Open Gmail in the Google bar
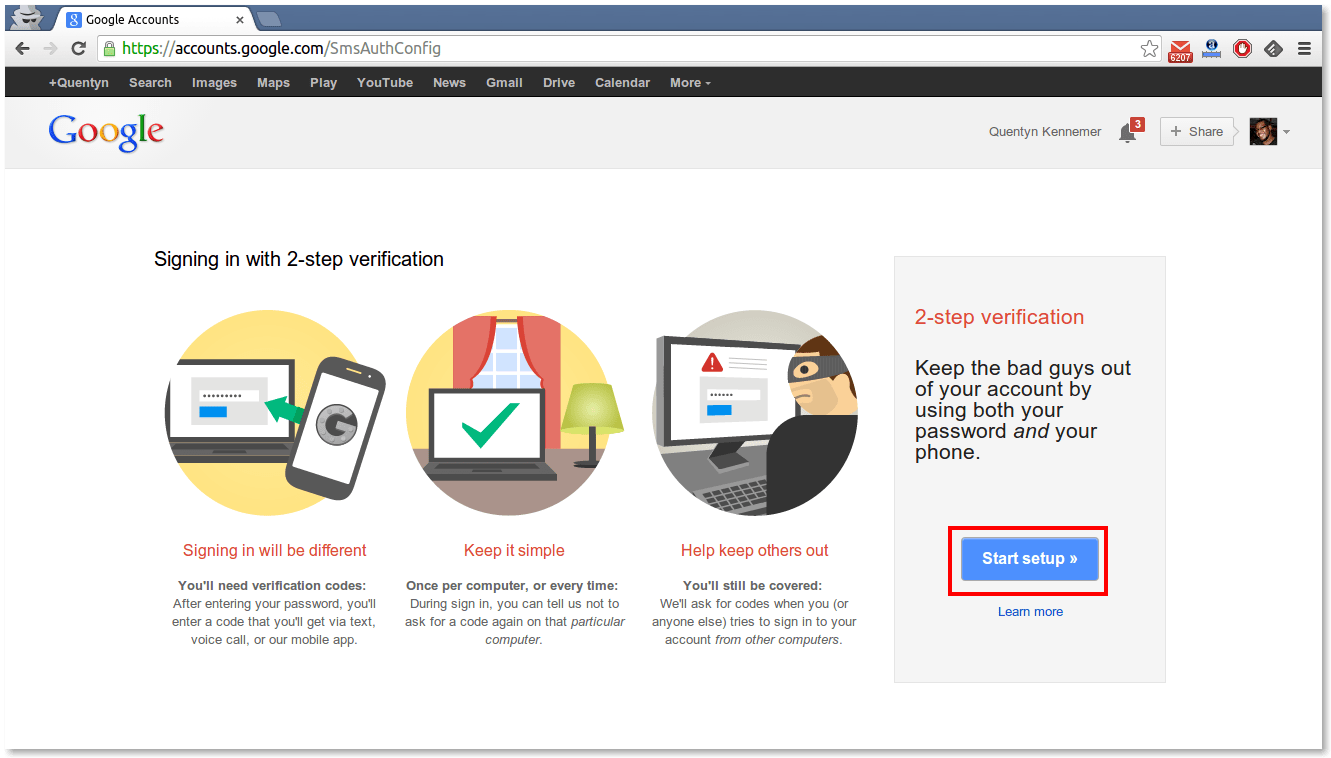 coord(504,83)
